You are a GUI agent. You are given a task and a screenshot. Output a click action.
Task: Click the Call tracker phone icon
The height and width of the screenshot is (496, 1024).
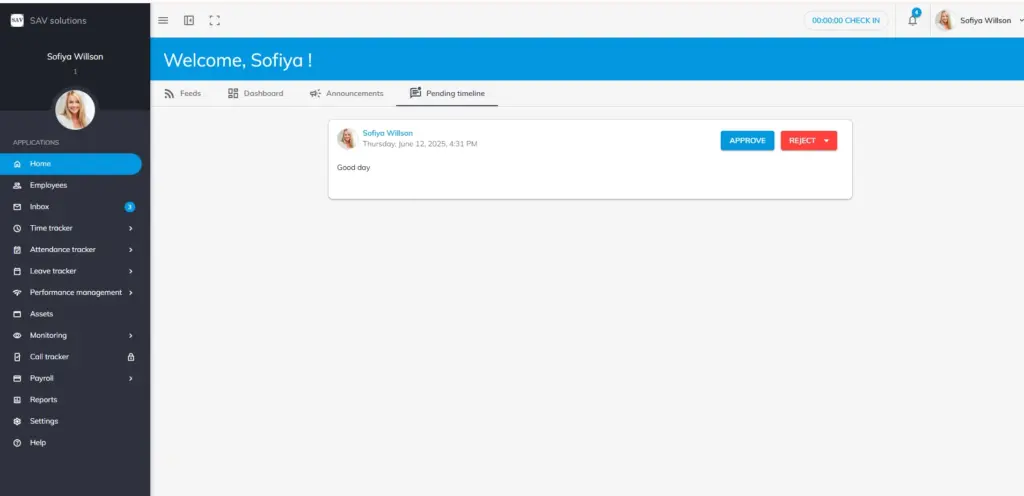coord(18,357)
